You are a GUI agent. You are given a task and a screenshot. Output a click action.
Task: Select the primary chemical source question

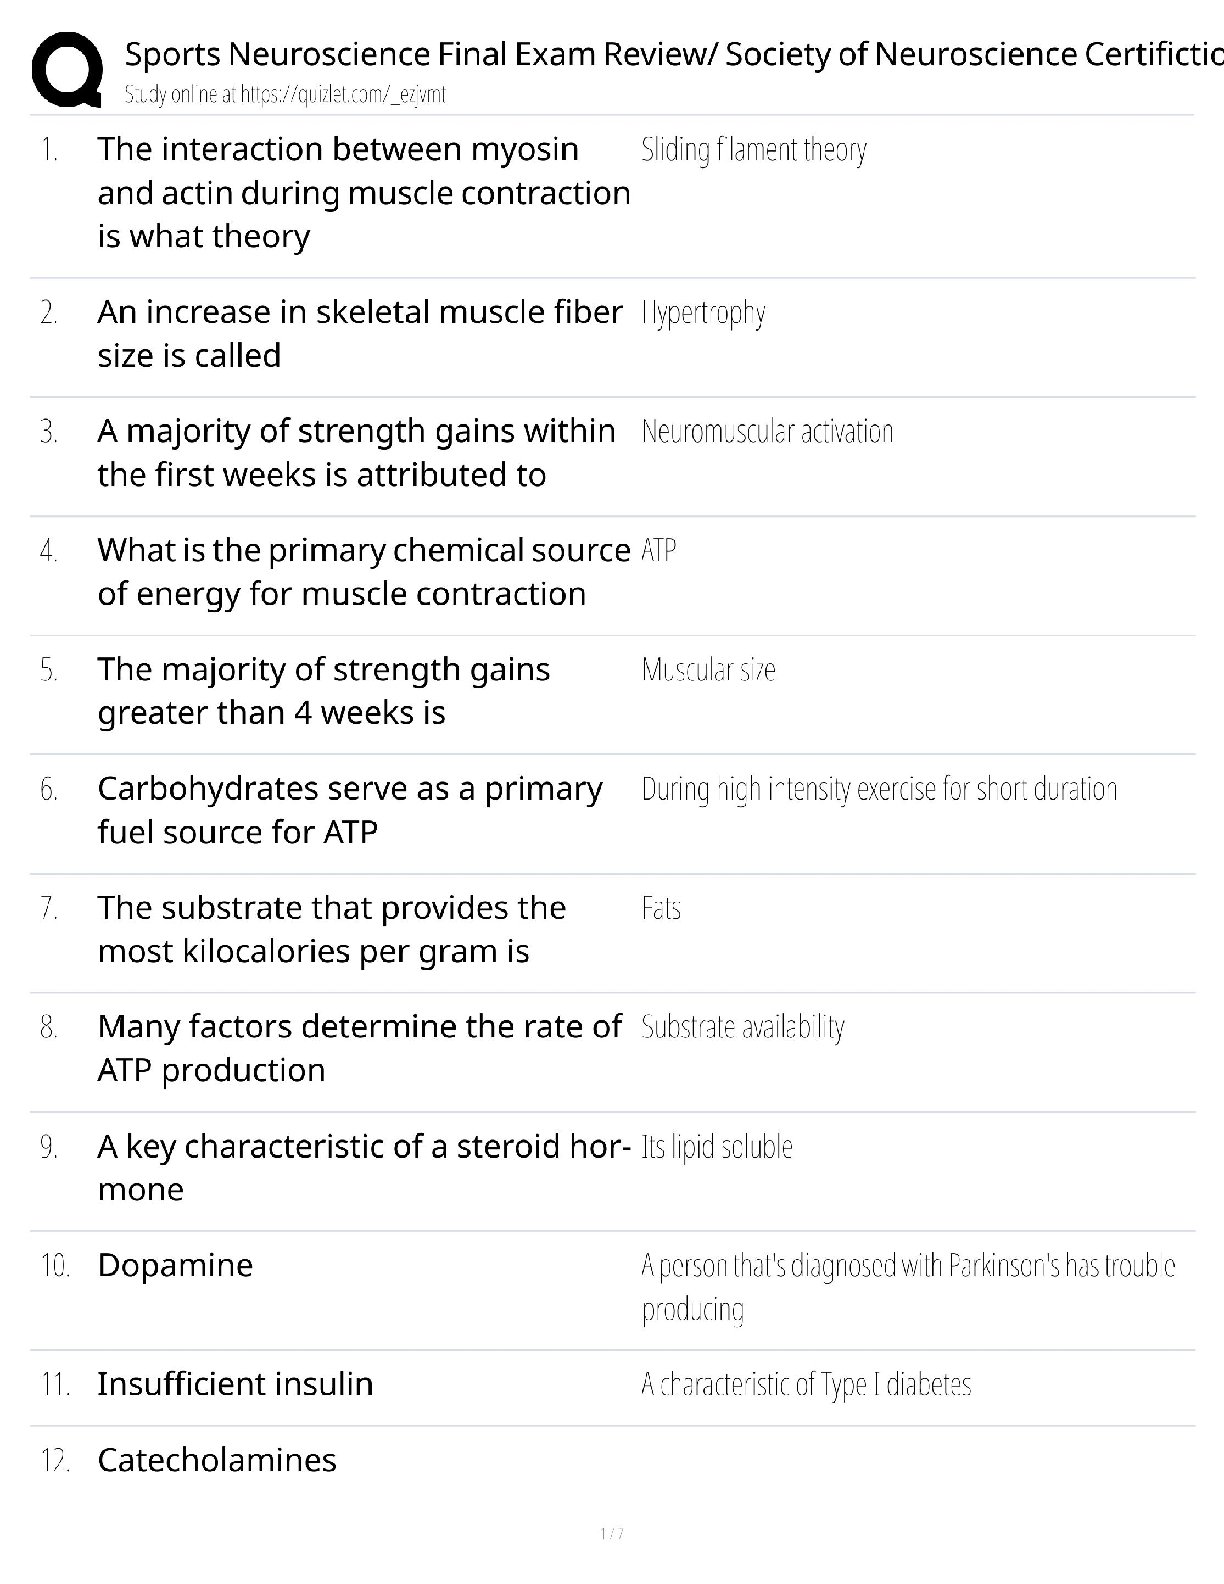click(363, 572)
